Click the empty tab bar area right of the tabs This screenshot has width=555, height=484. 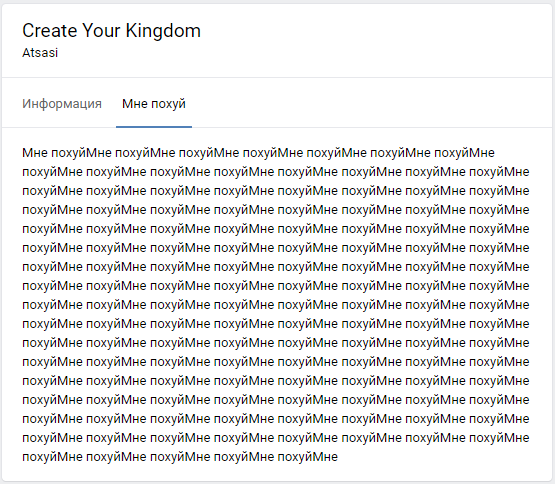pos(372,103)
